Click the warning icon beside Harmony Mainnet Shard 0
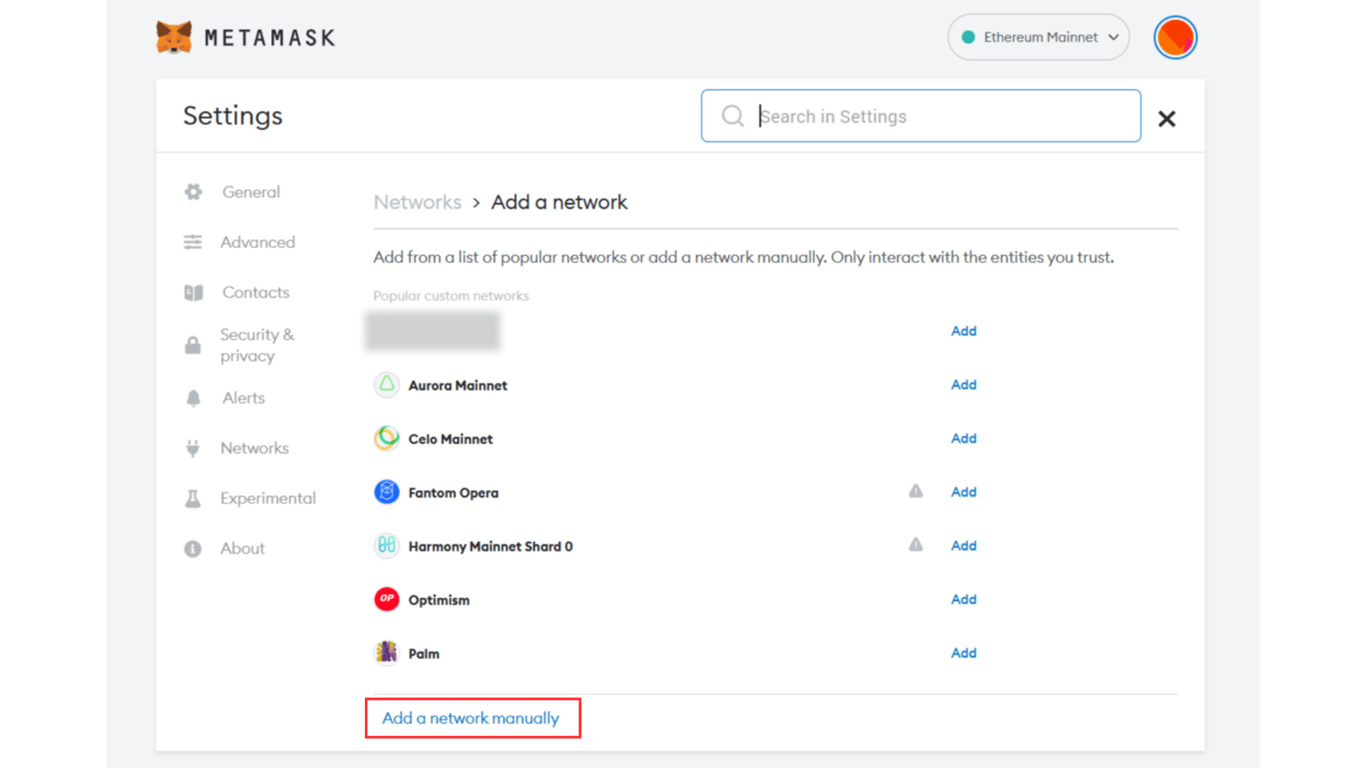Image resolution: width=1366 pixels, height=768 pixels. 916,545
